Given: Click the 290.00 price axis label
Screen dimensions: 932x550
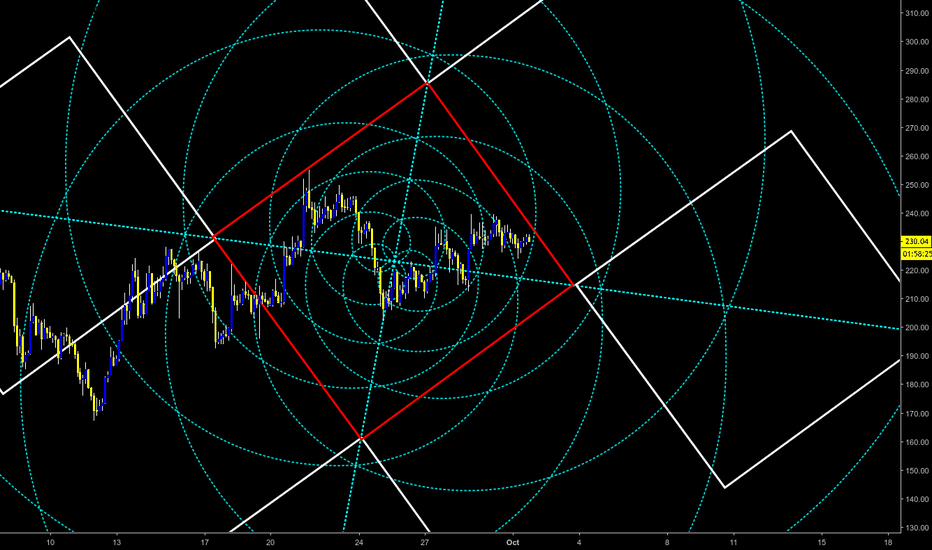Looking at the screenshot, I should click(917, 71).
